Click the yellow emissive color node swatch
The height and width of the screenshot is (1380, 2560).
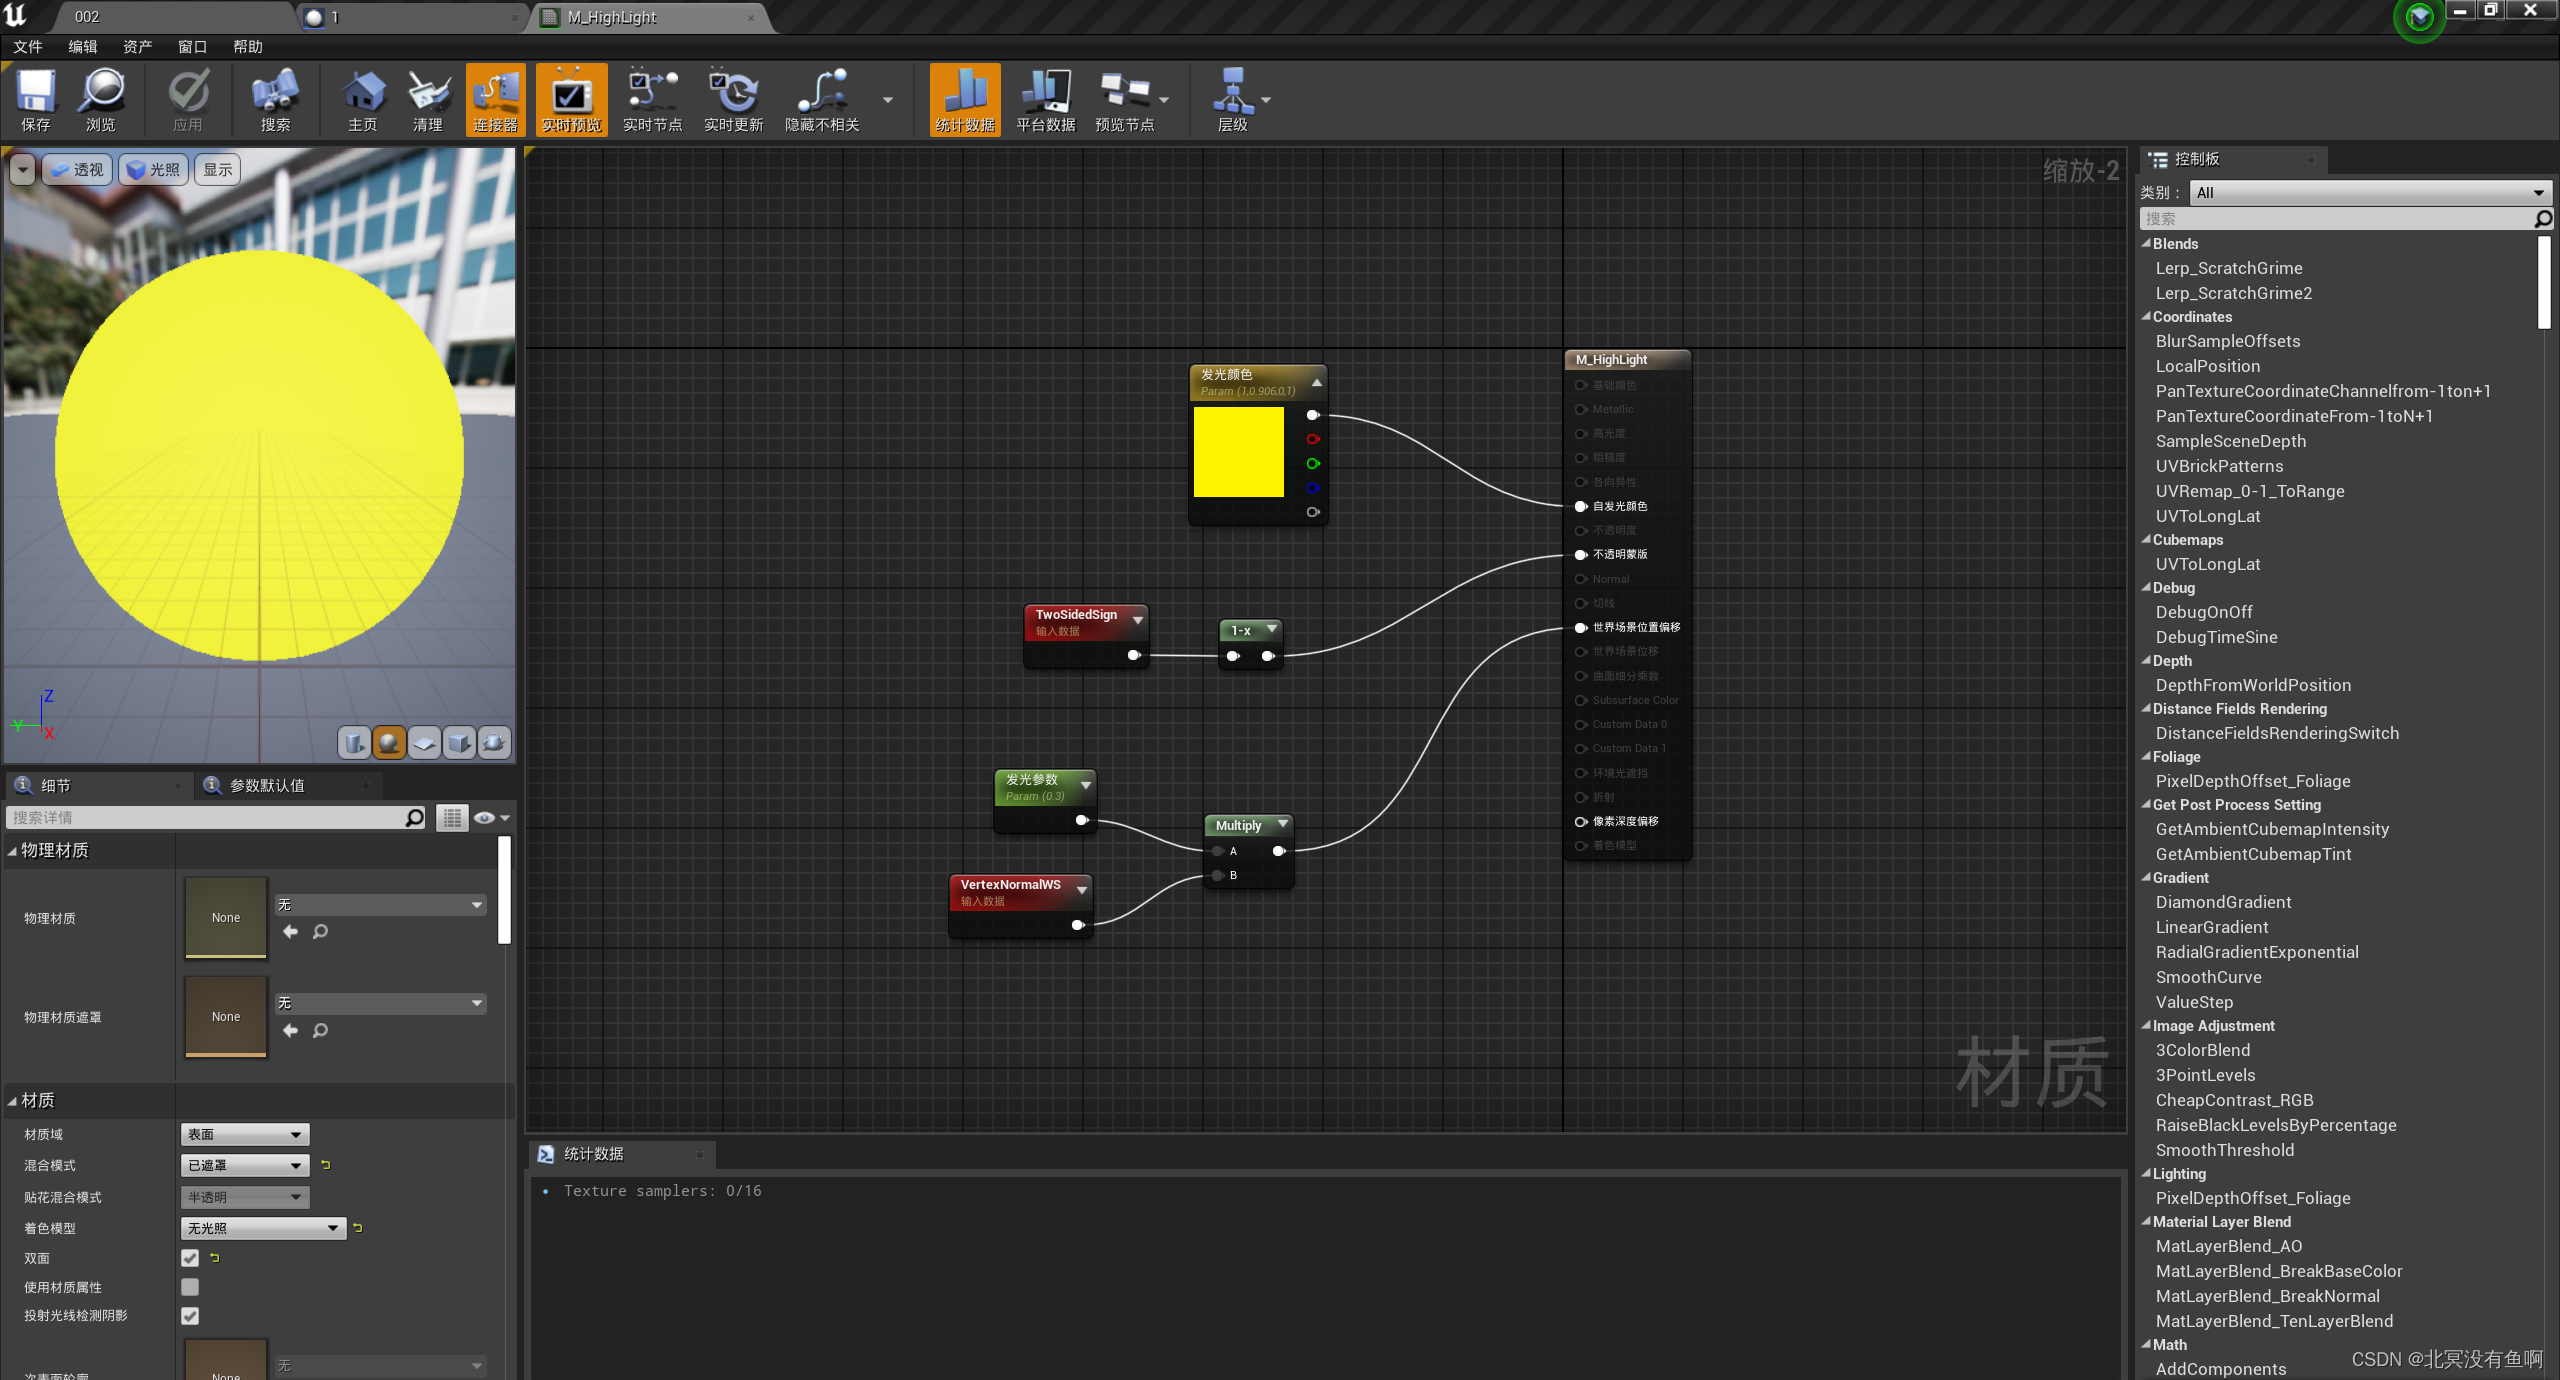(x=1238, y=452)
